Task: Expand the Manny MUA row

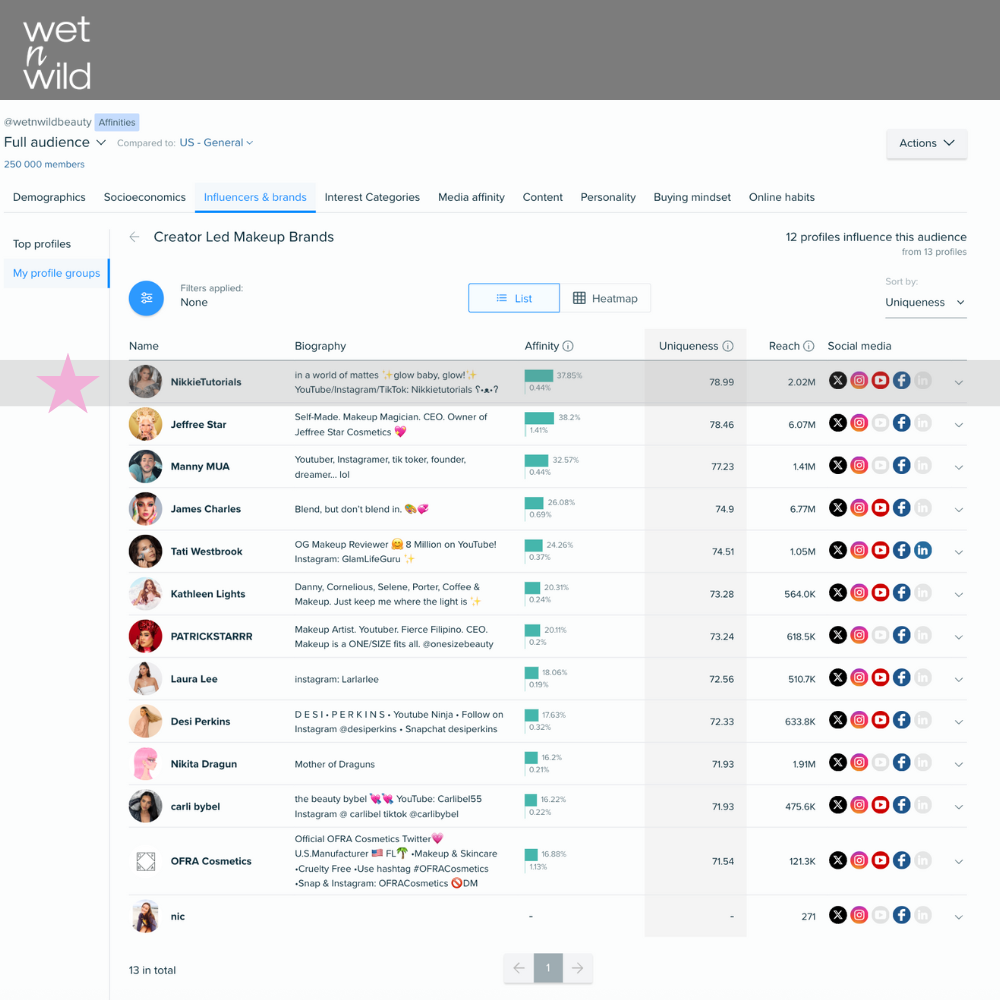Action: 959,467
